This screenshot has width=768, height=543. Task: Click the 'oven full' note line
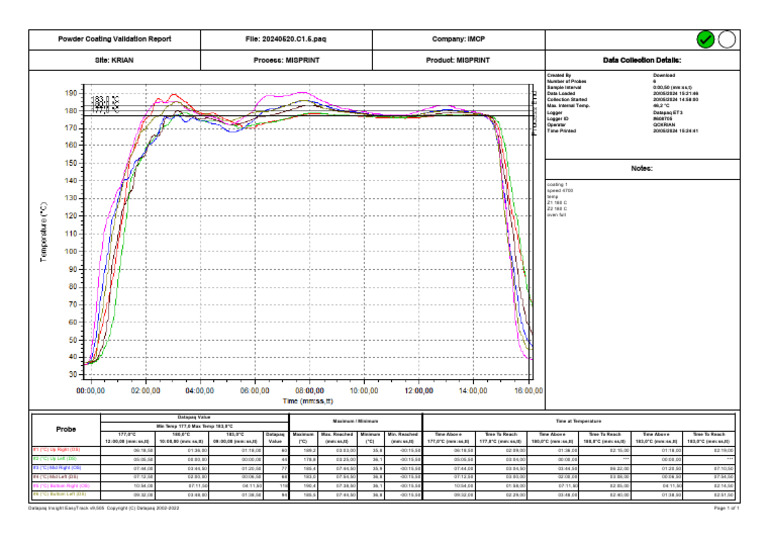pyautogui.click(x=556, y=214)
